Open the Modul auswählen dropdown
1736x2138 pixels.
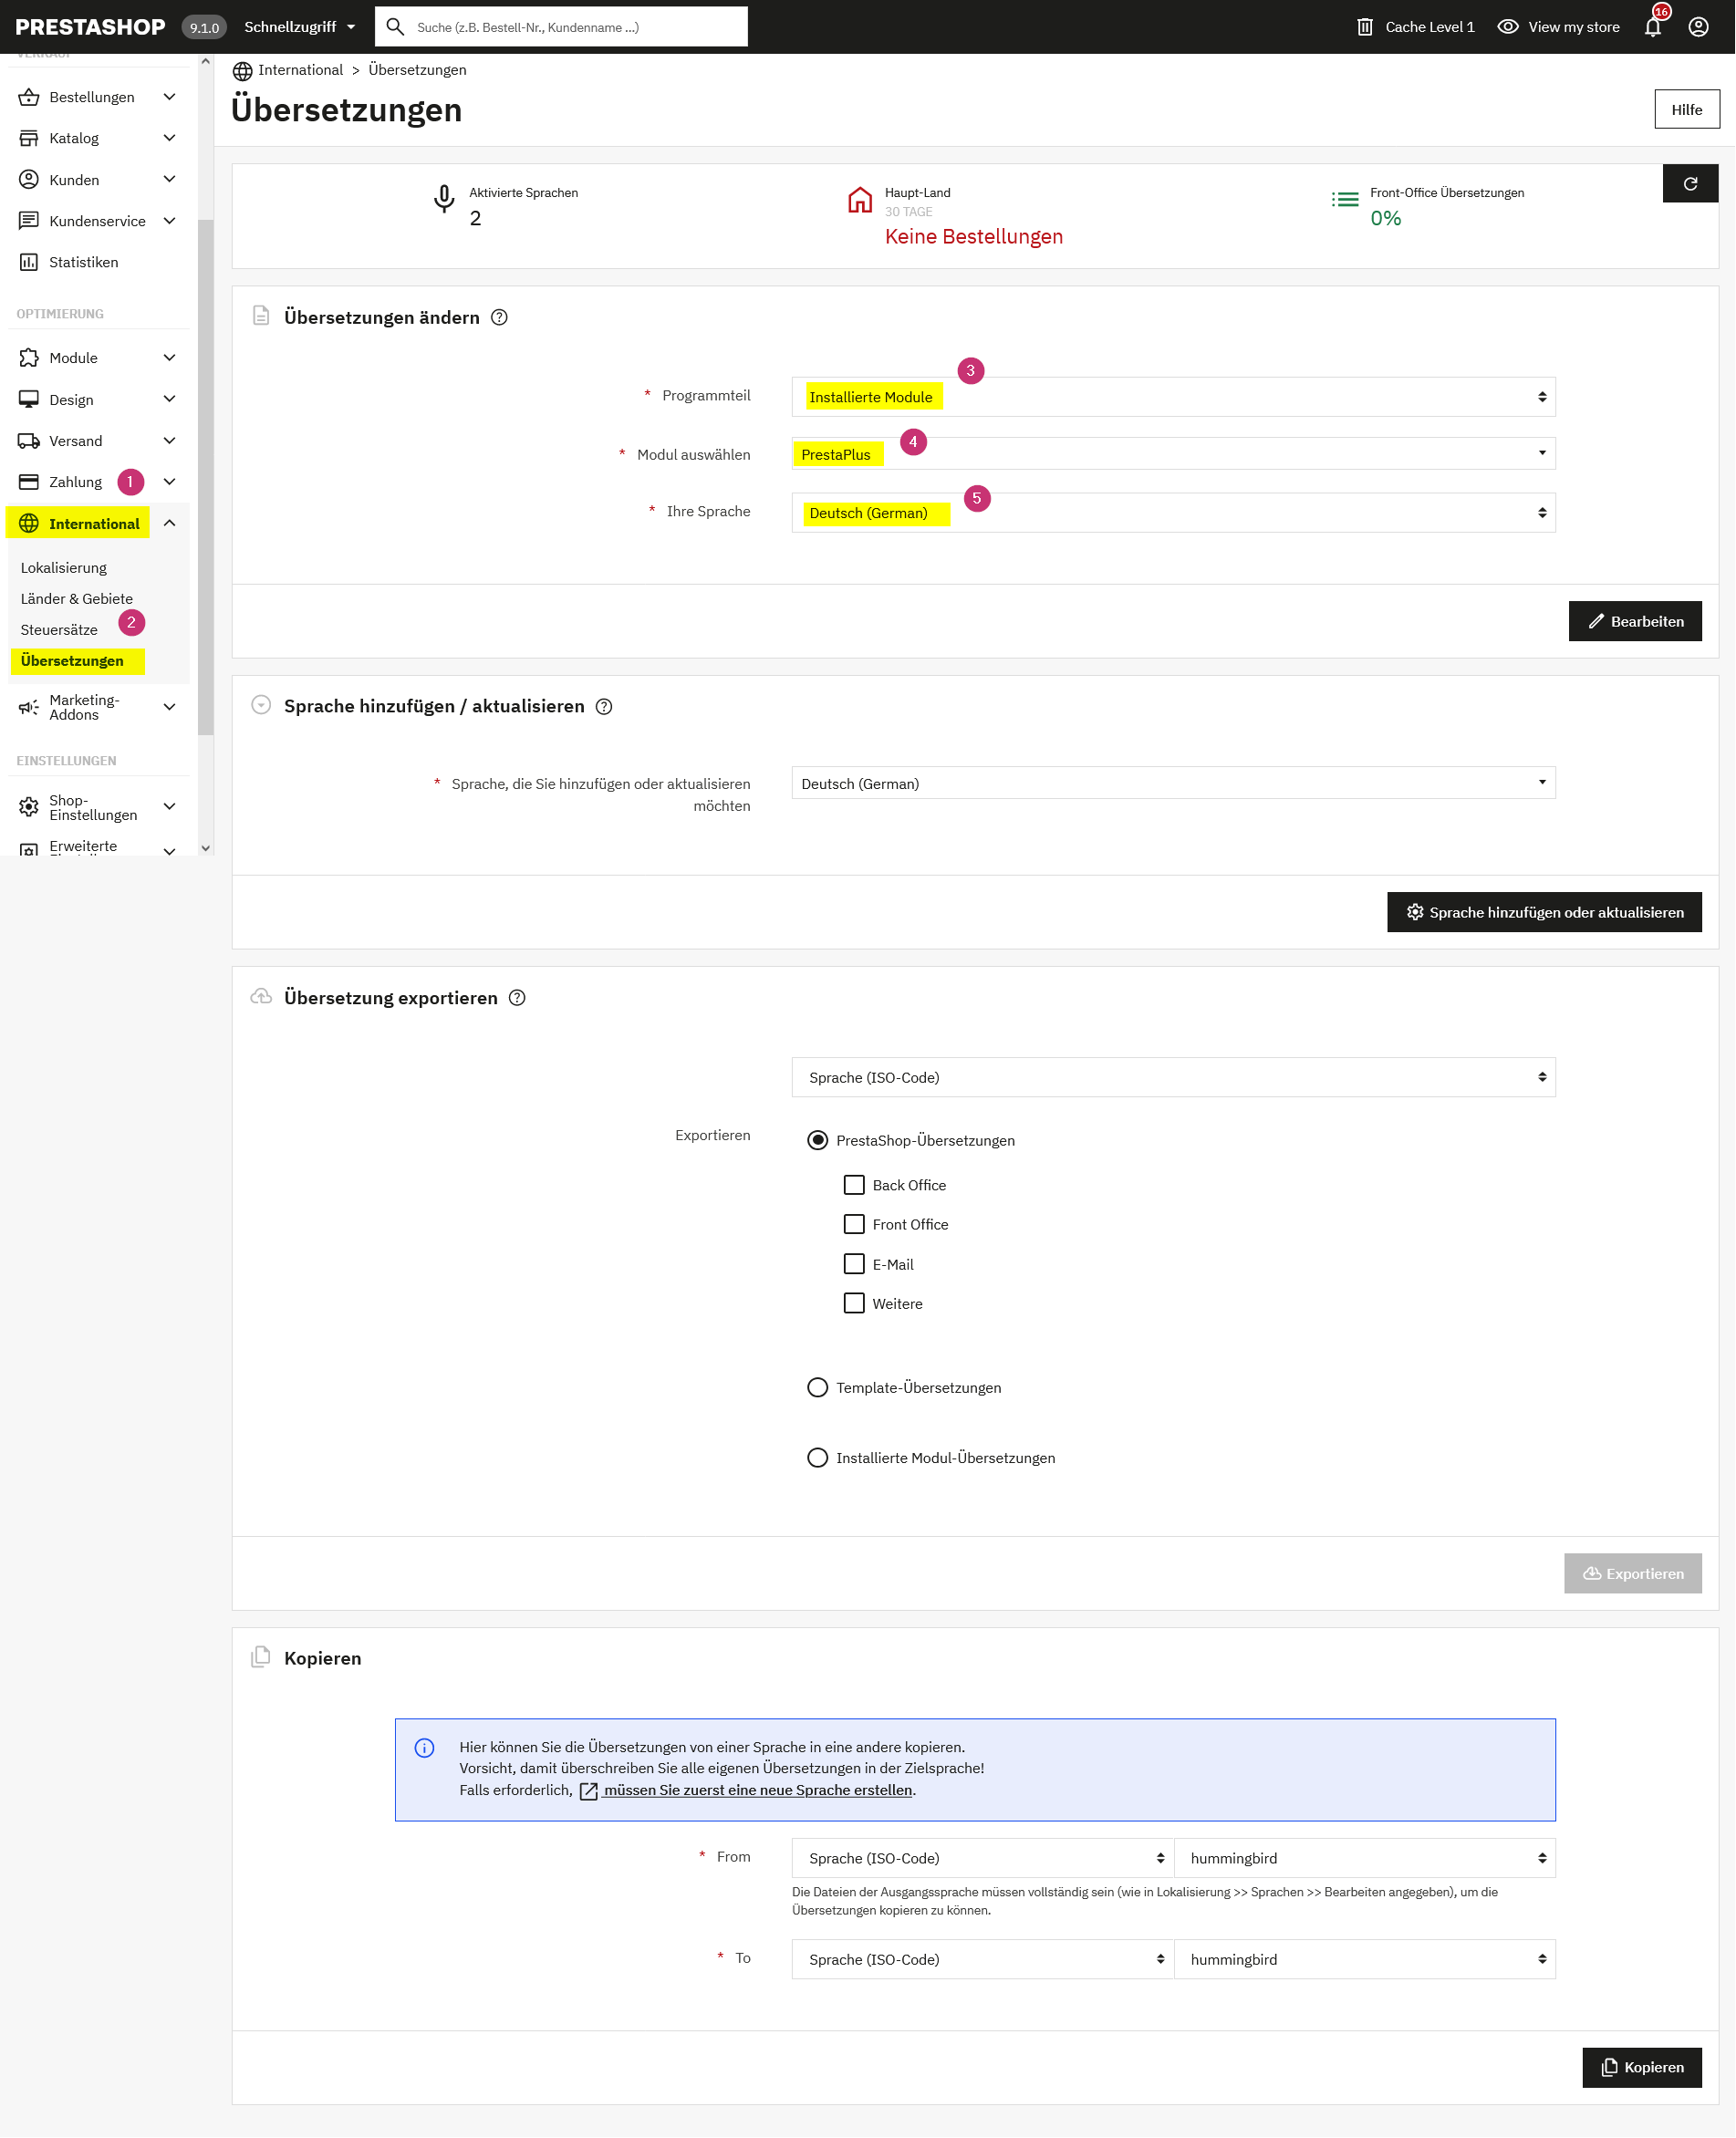tap(1173, 454)
